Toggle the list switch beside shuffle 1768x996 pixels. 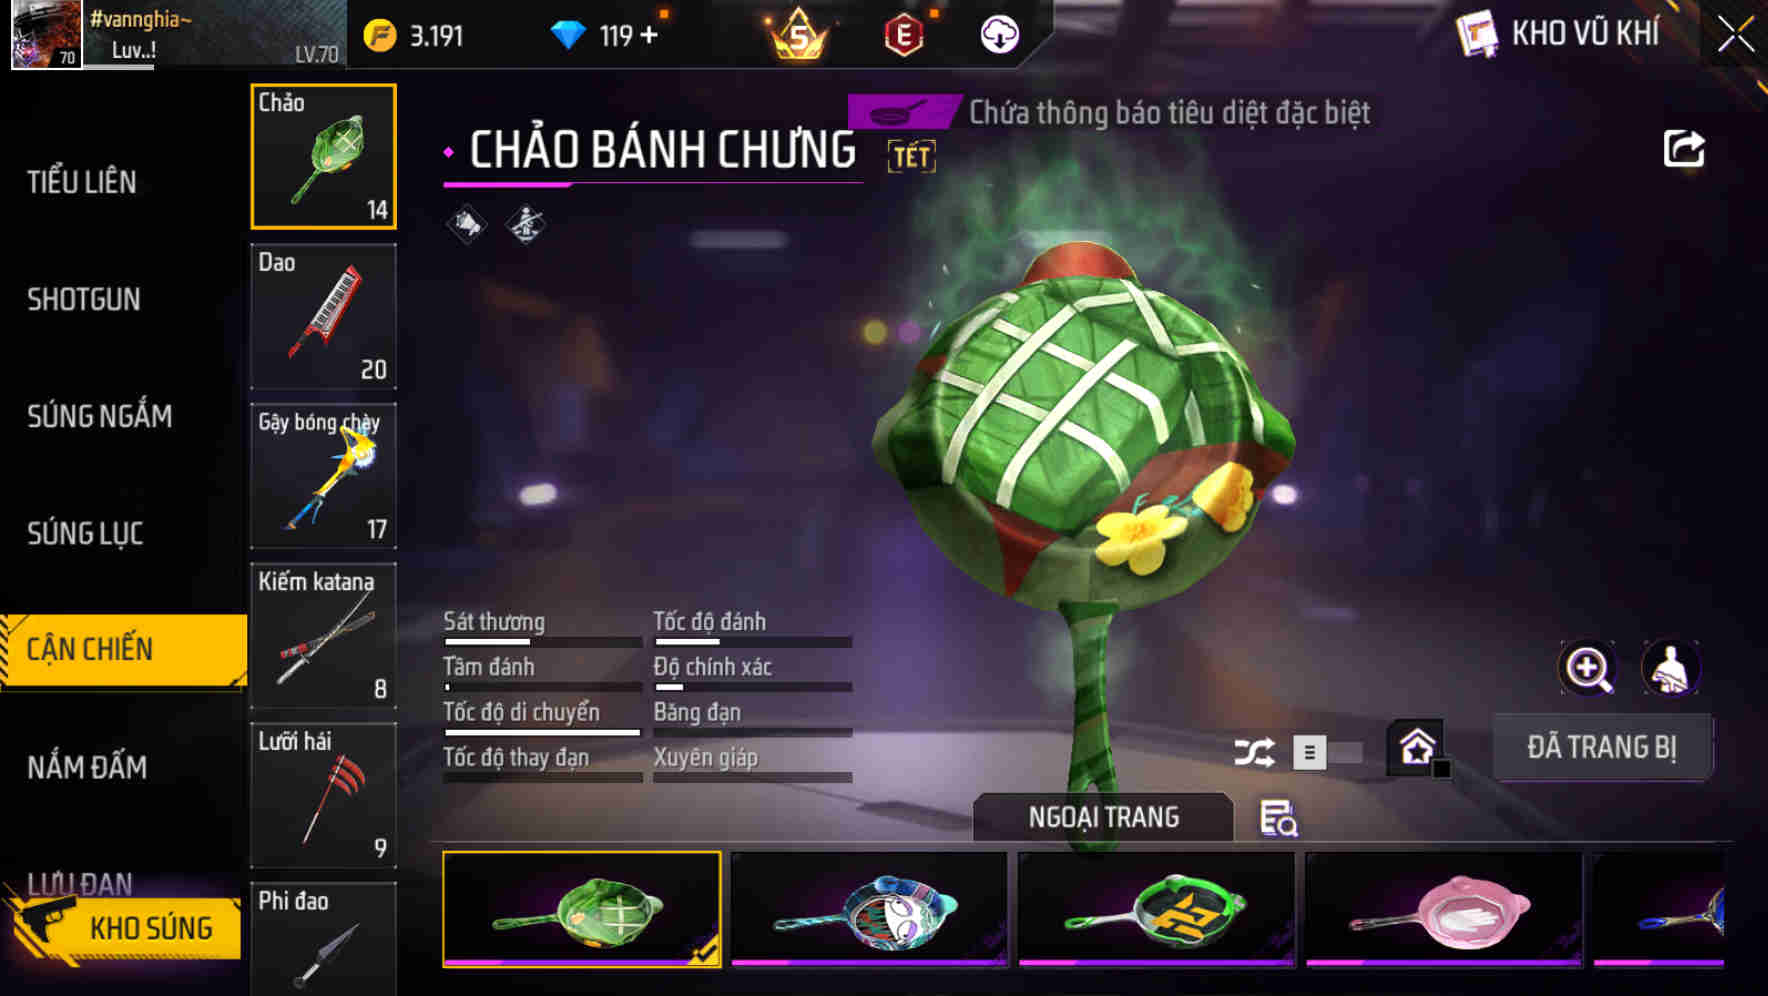pyautogui.click(x=1327, y=752)
